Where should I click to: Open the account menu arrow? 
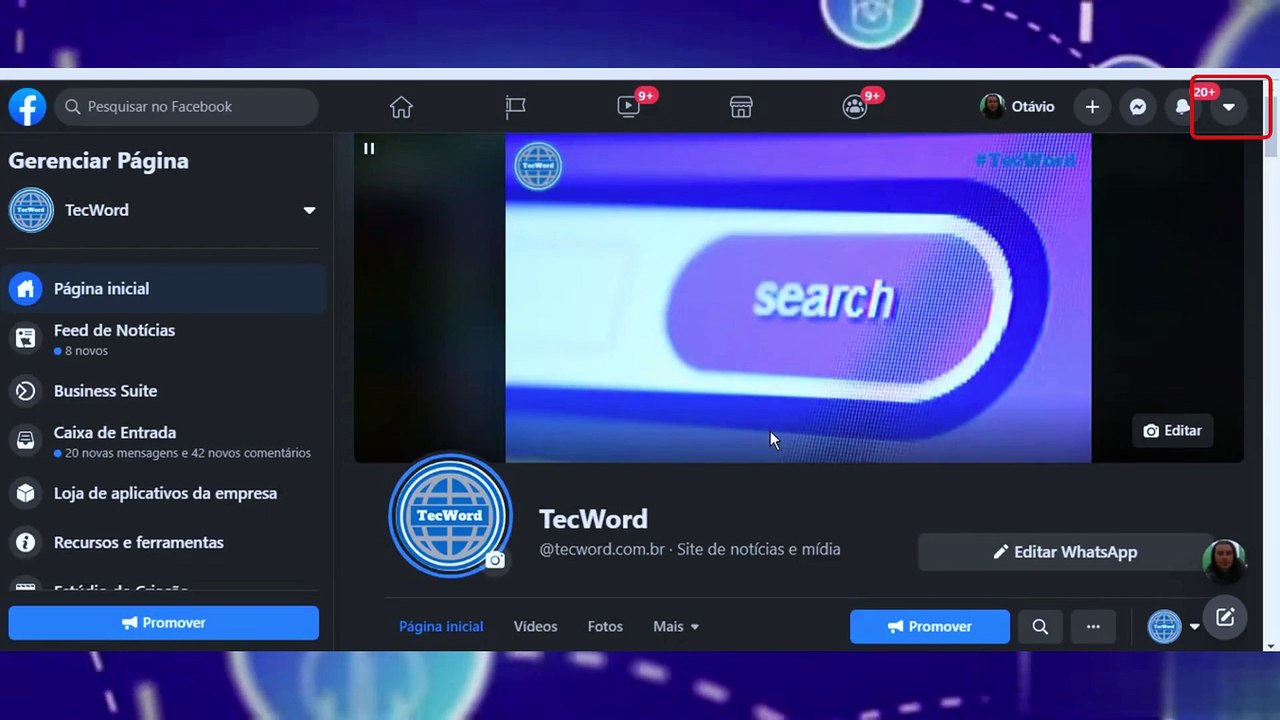1229,107
